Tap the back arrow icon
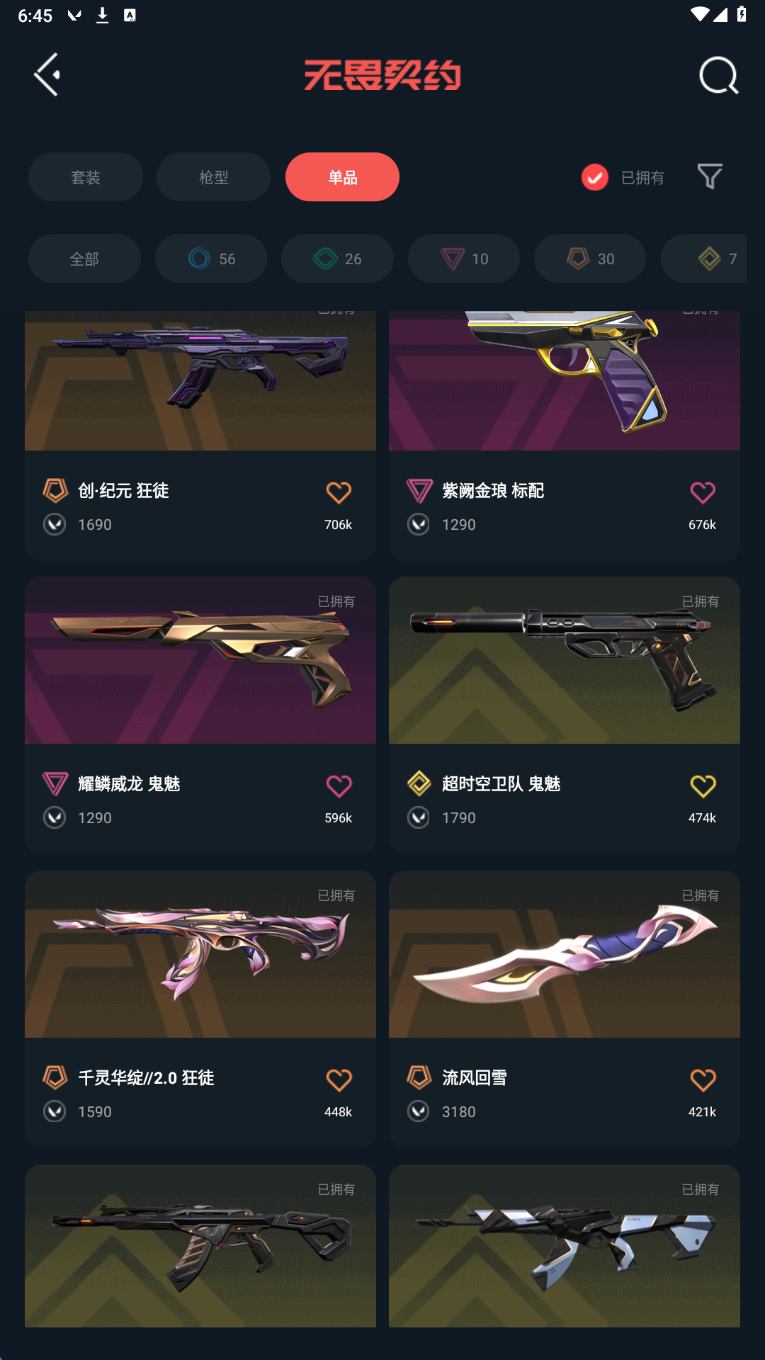This screenshot has width=765, height=1360. 47,75
